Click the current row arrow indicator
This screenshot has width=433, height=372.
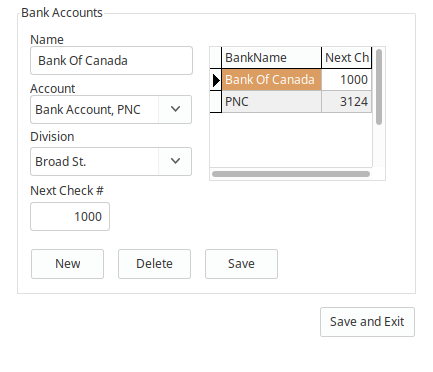click(216, 80)
